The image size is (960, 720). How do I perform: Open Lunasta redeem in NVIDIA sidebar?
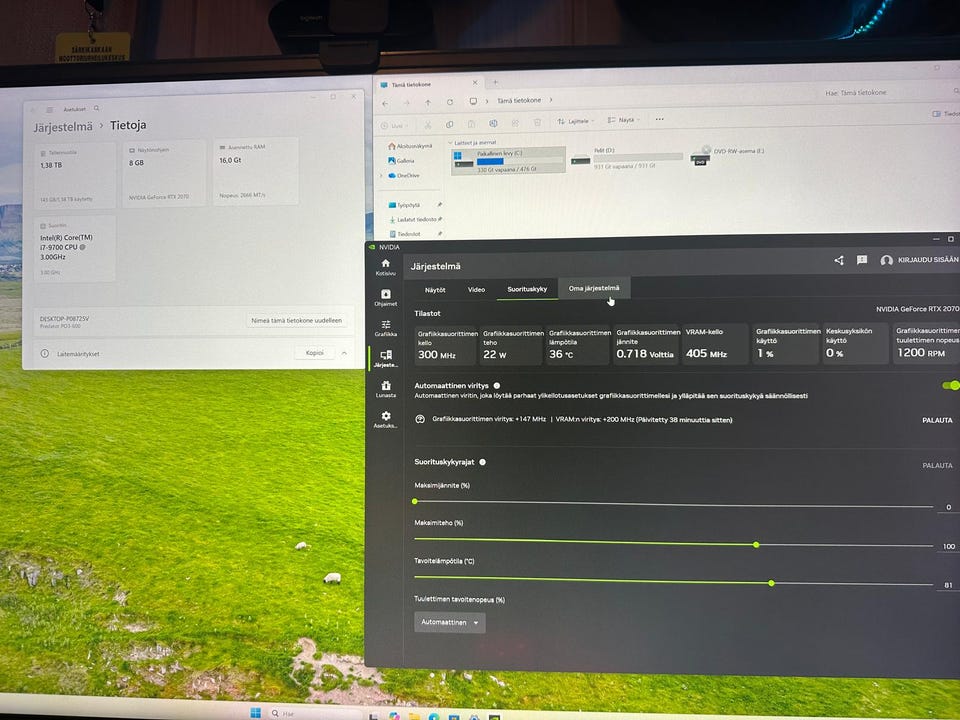pos(386,389)
